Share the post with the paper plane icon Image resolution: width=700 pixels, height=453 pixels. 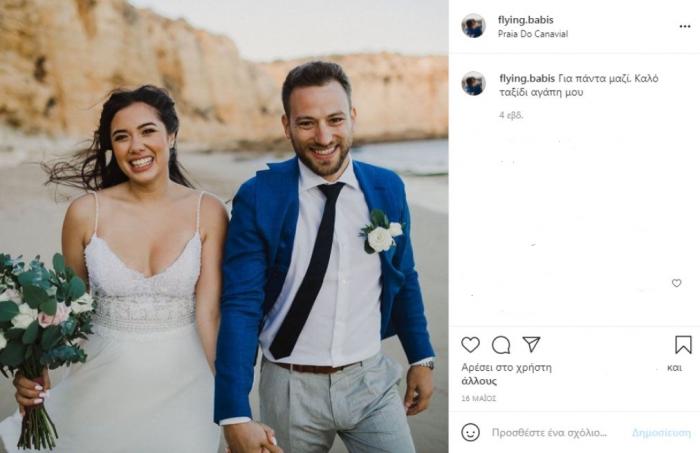point(531,344)
